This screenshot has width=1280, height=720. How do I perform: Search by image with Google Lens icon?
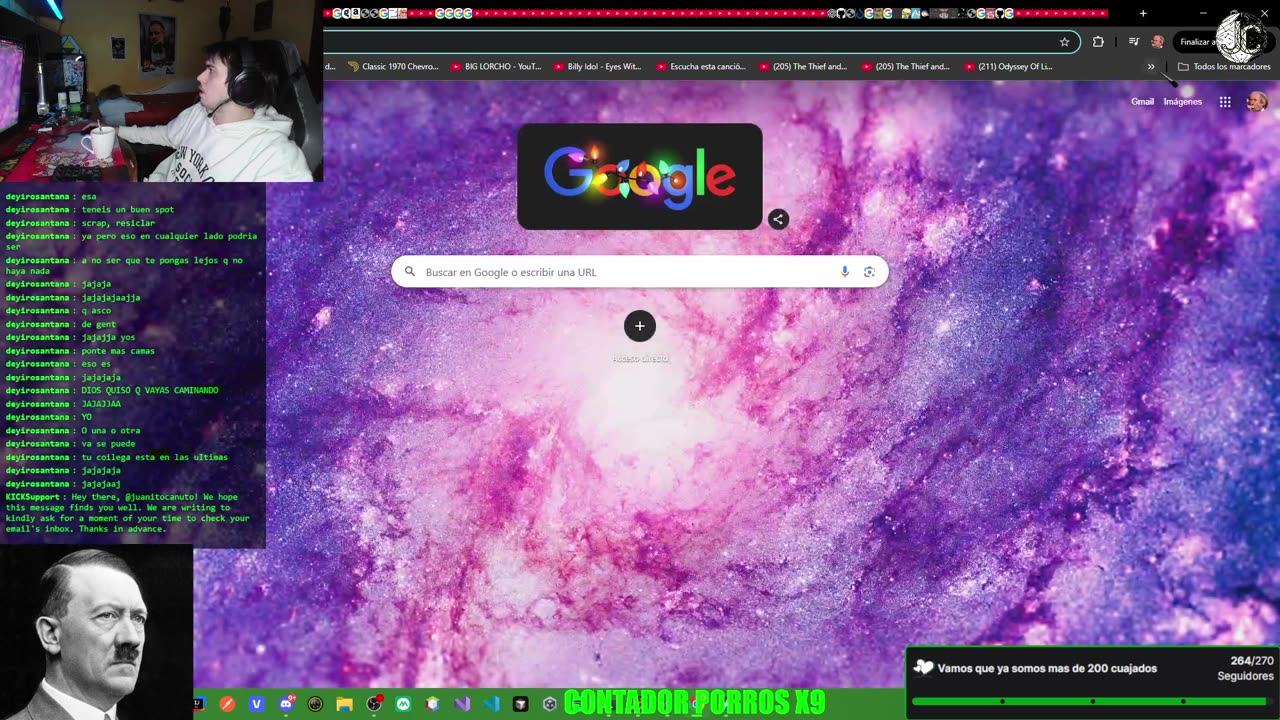869,272
